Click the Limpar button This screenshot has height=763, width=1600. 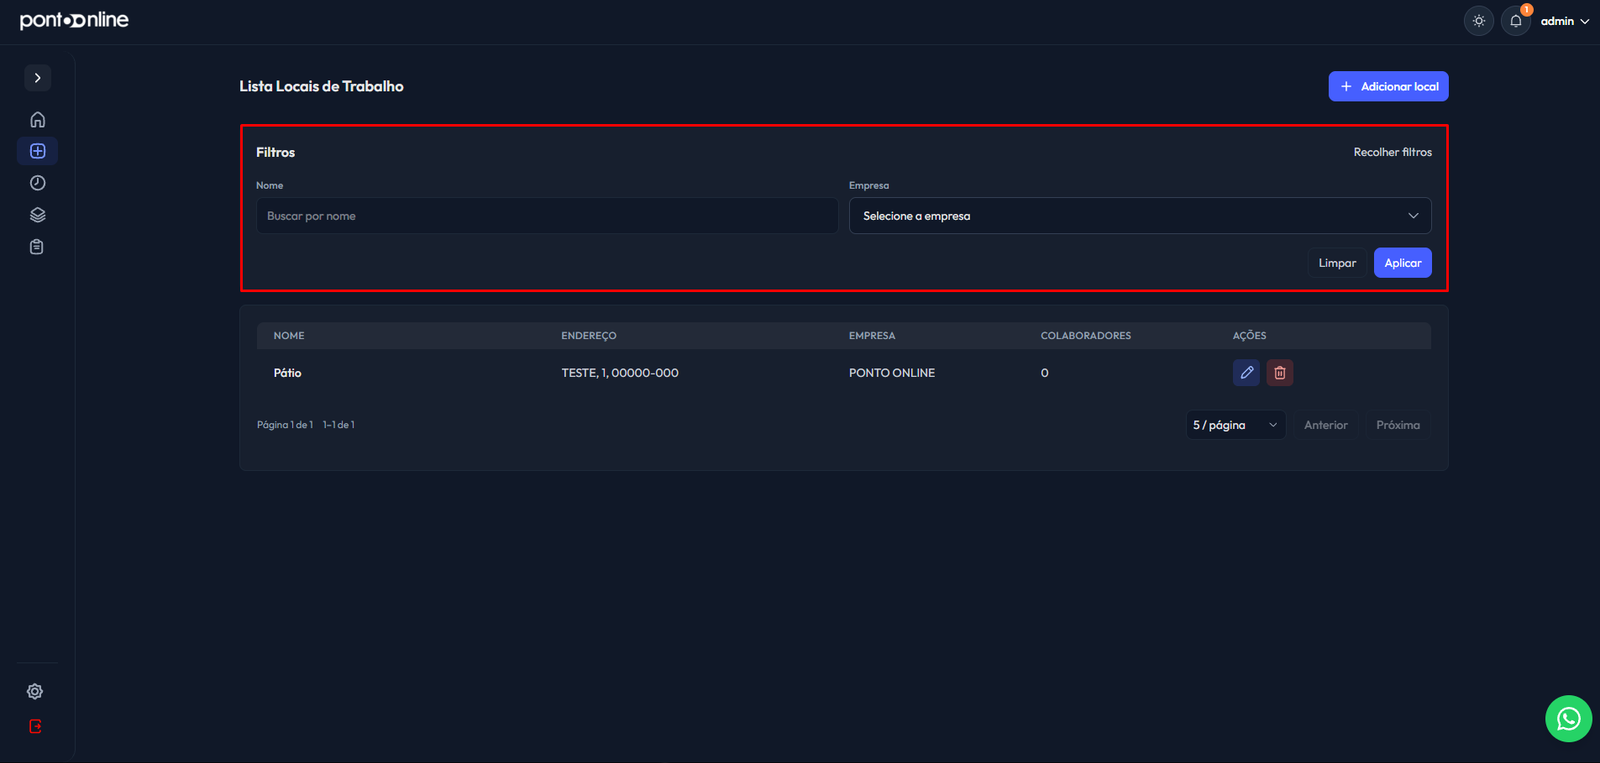(1337, 263)
